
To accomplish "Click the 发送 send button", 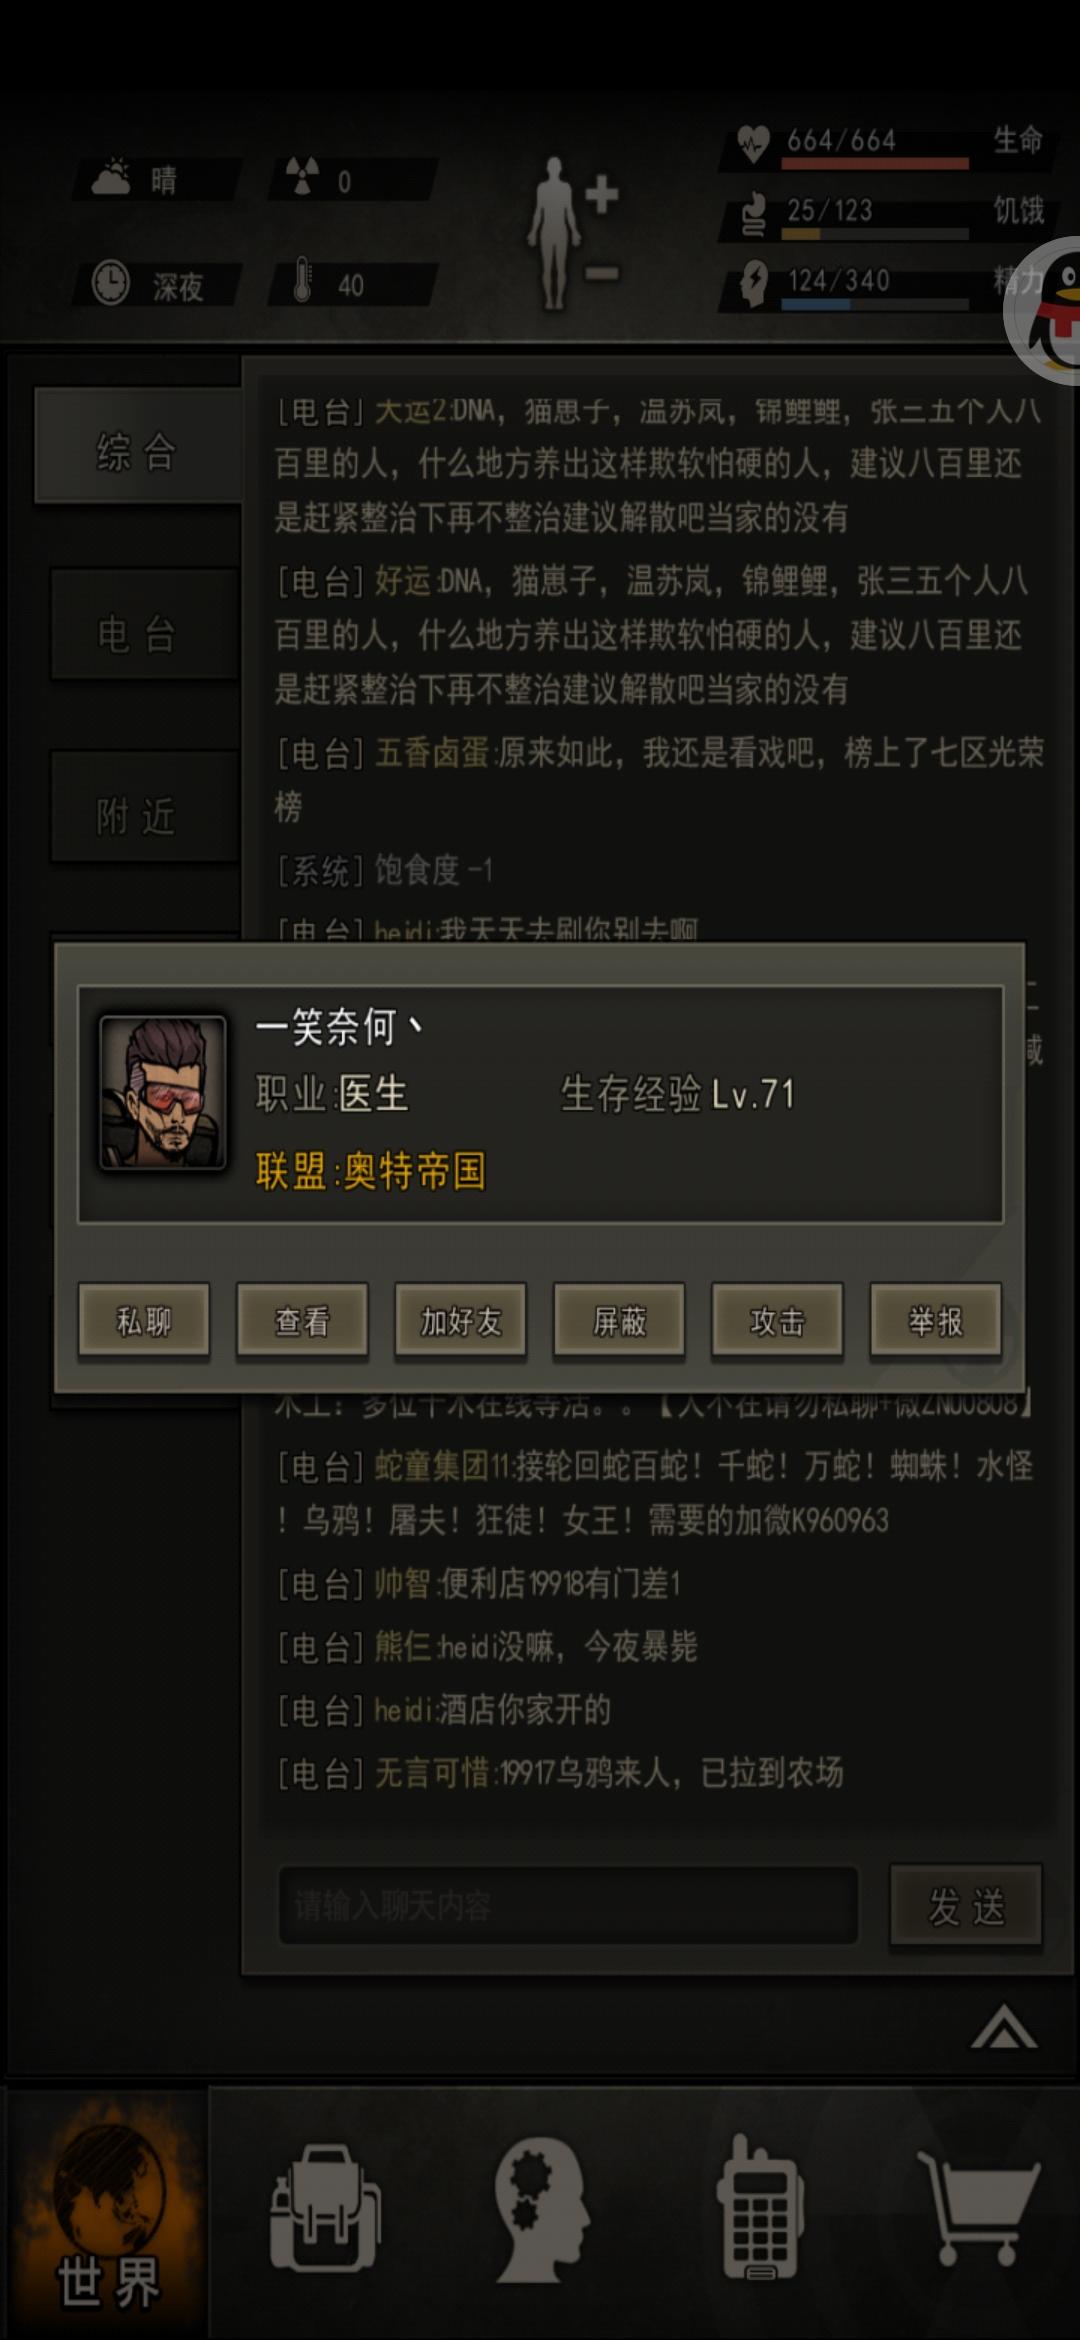I will click(x=966, y=1906).
